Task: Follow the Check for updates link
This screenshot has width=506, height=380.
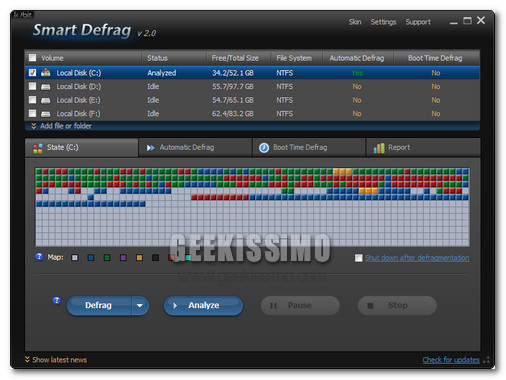Action: [x=451, y=360]
